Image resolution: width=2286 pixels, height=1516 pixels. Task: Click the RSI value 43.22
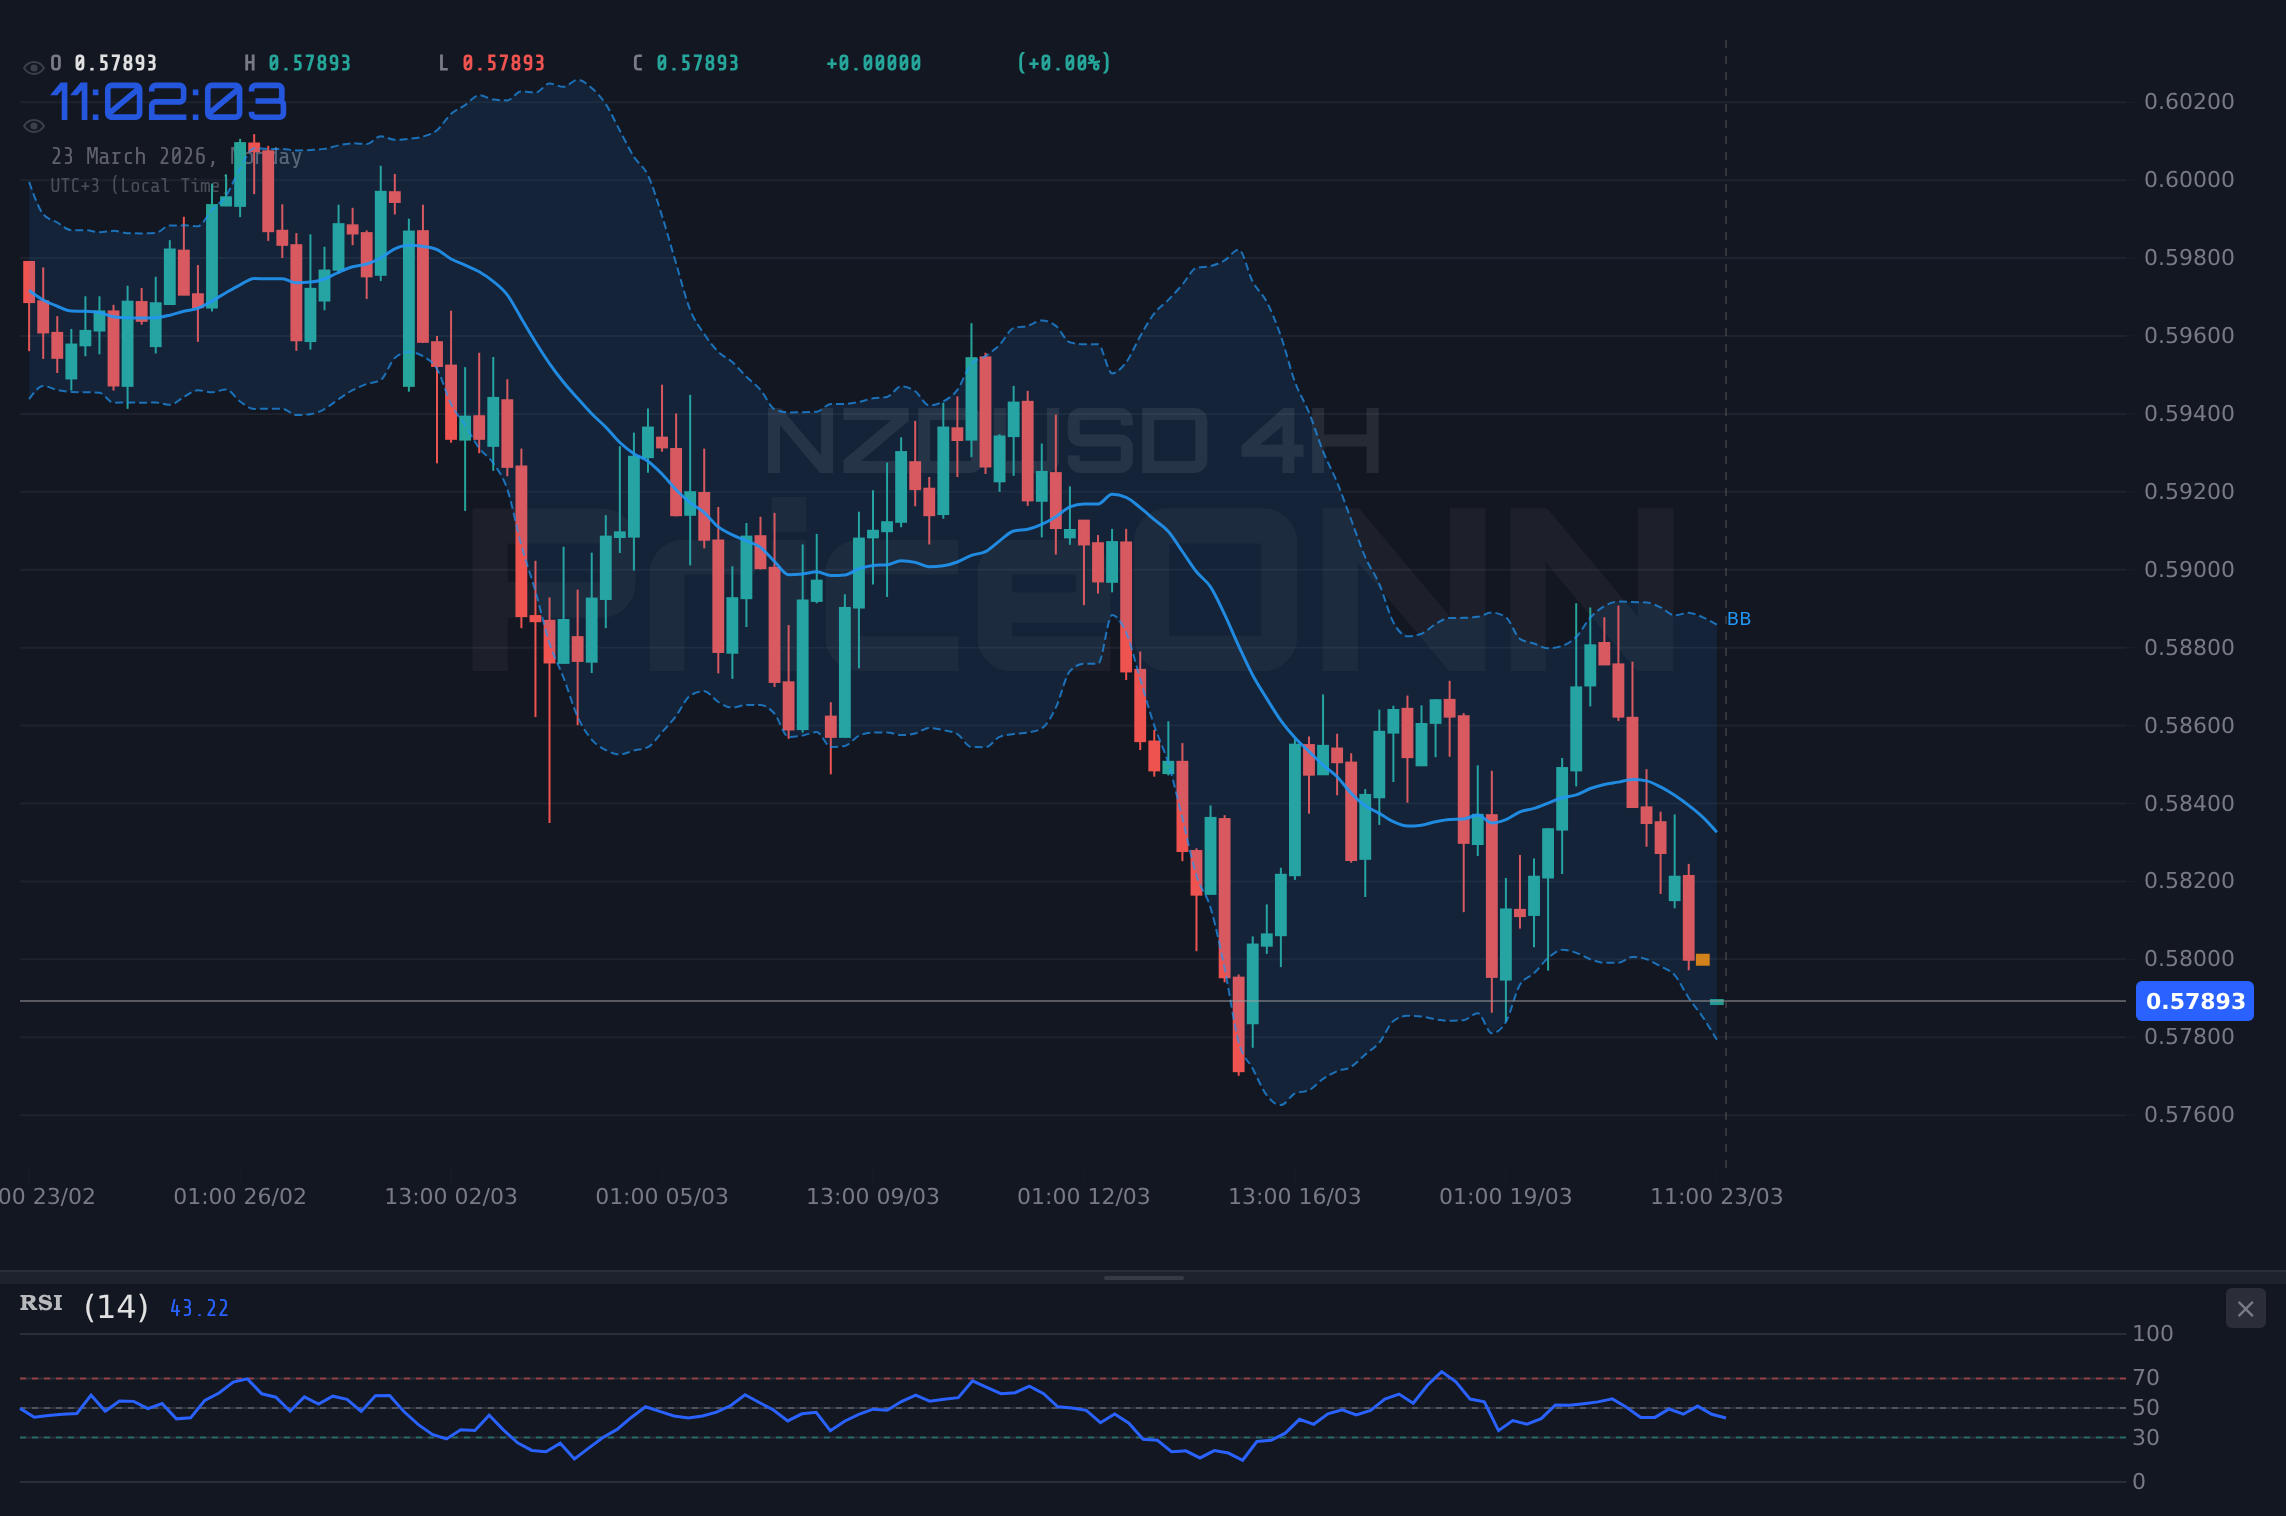point(199,1307)
